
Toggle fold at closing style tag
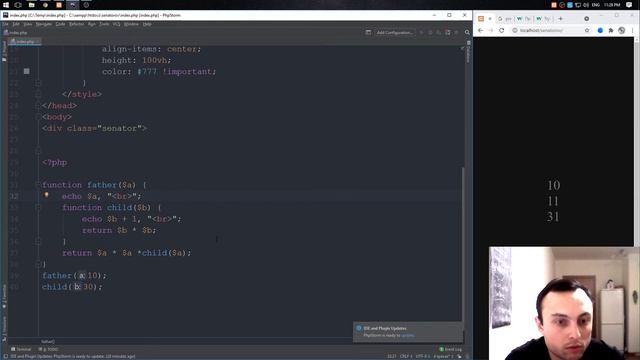pyautogui.click(x=38, y=94)
